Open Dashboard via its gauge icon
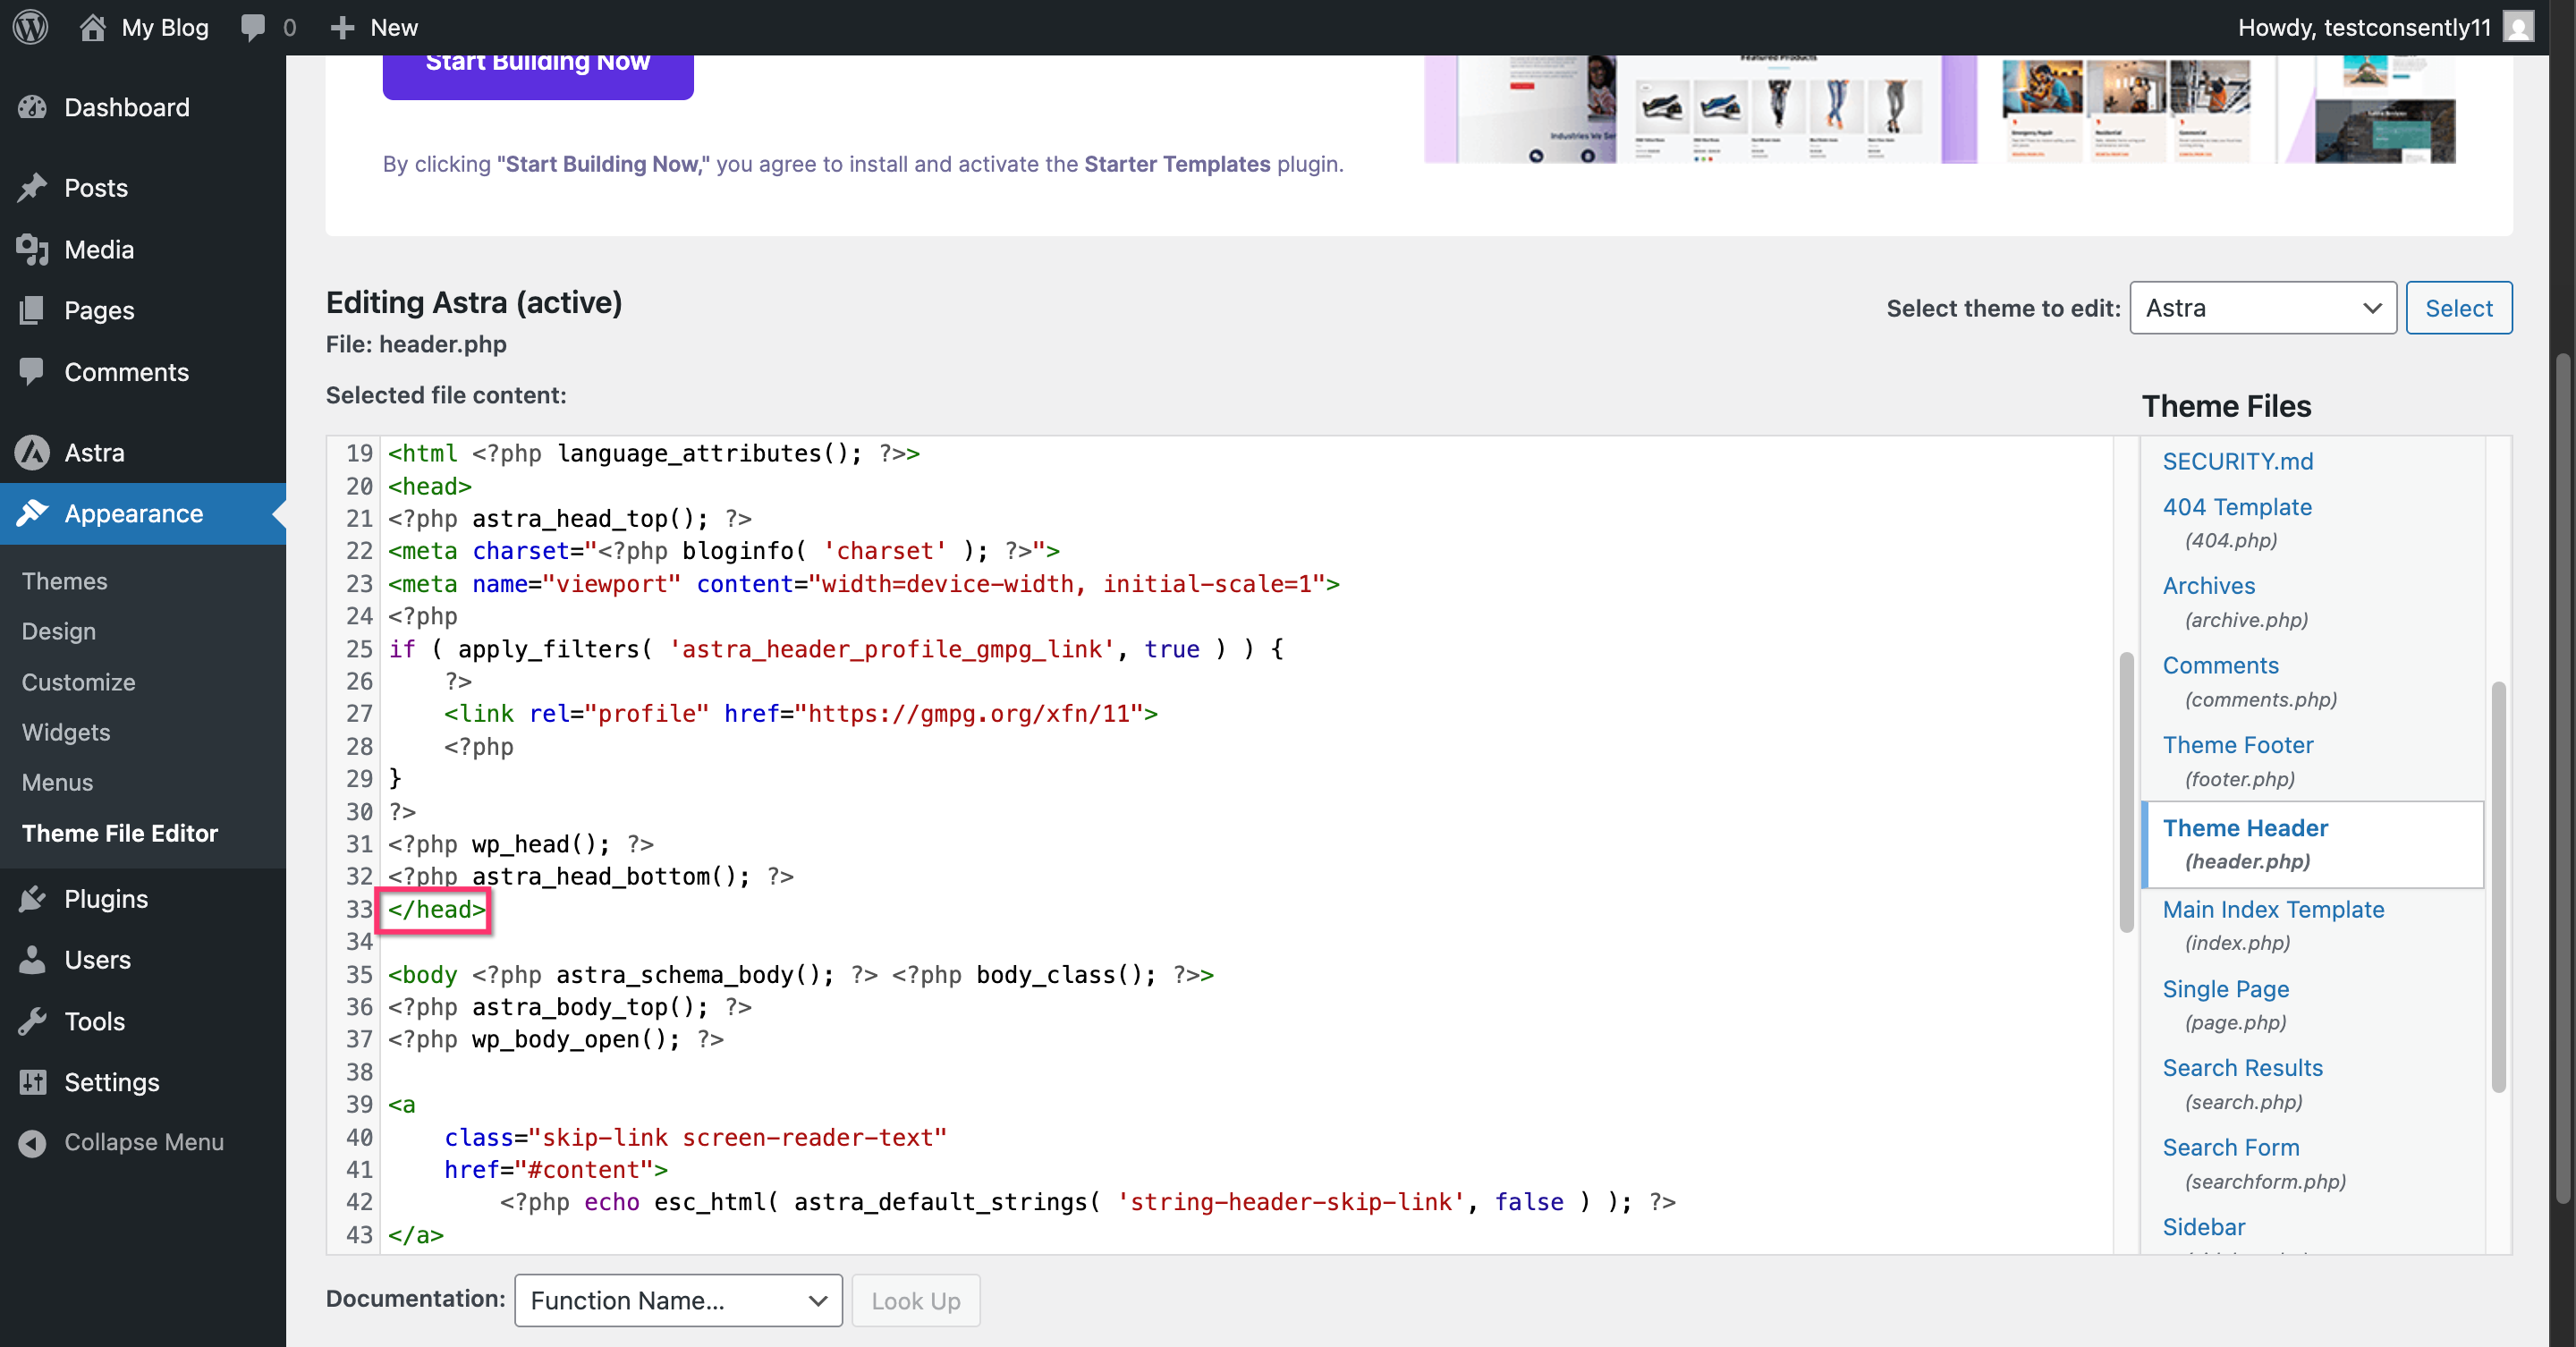2576x1347 pixels. pos(32,107)
